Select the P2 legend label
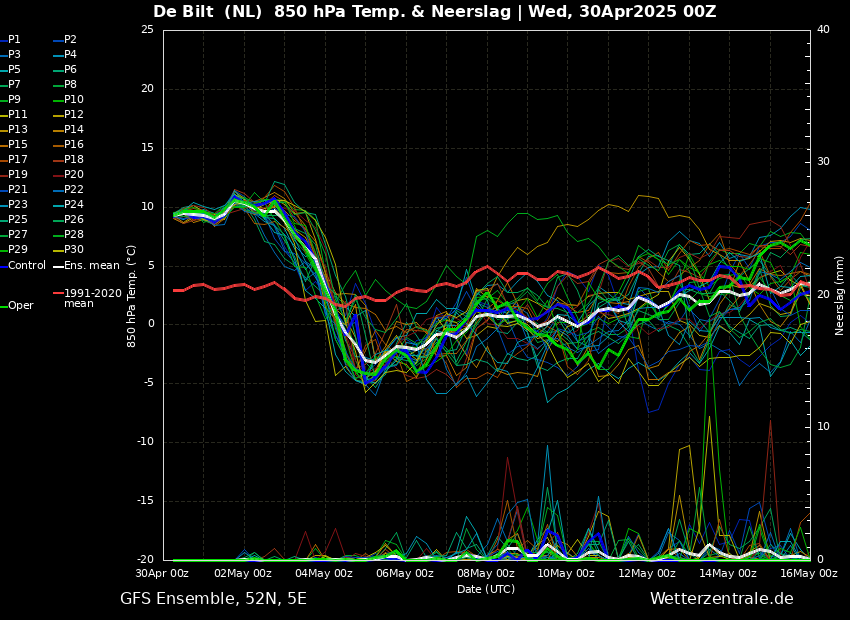850x620 pixels. 70,40
